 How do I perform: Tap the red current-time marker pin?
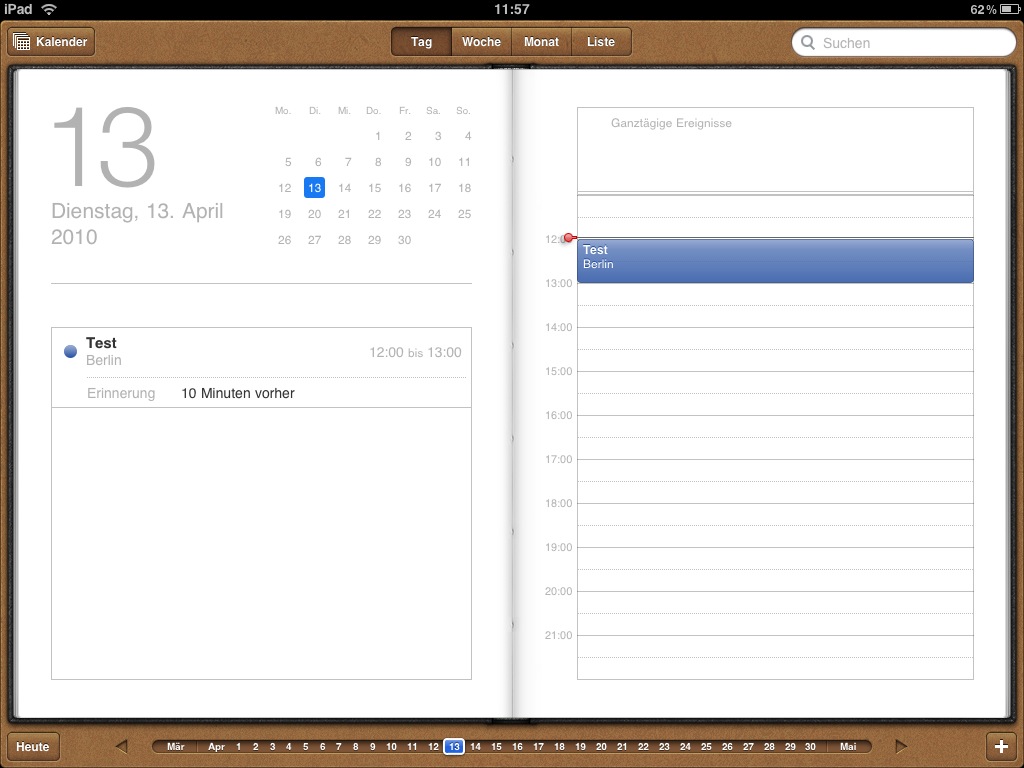568,238
